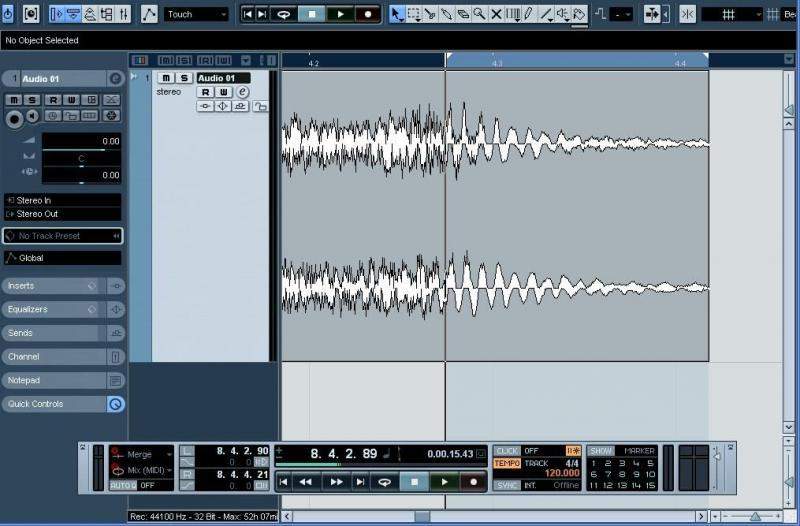Select the Glue tool
This screenshot has width=800, height=526.
[x=446, y=14]
